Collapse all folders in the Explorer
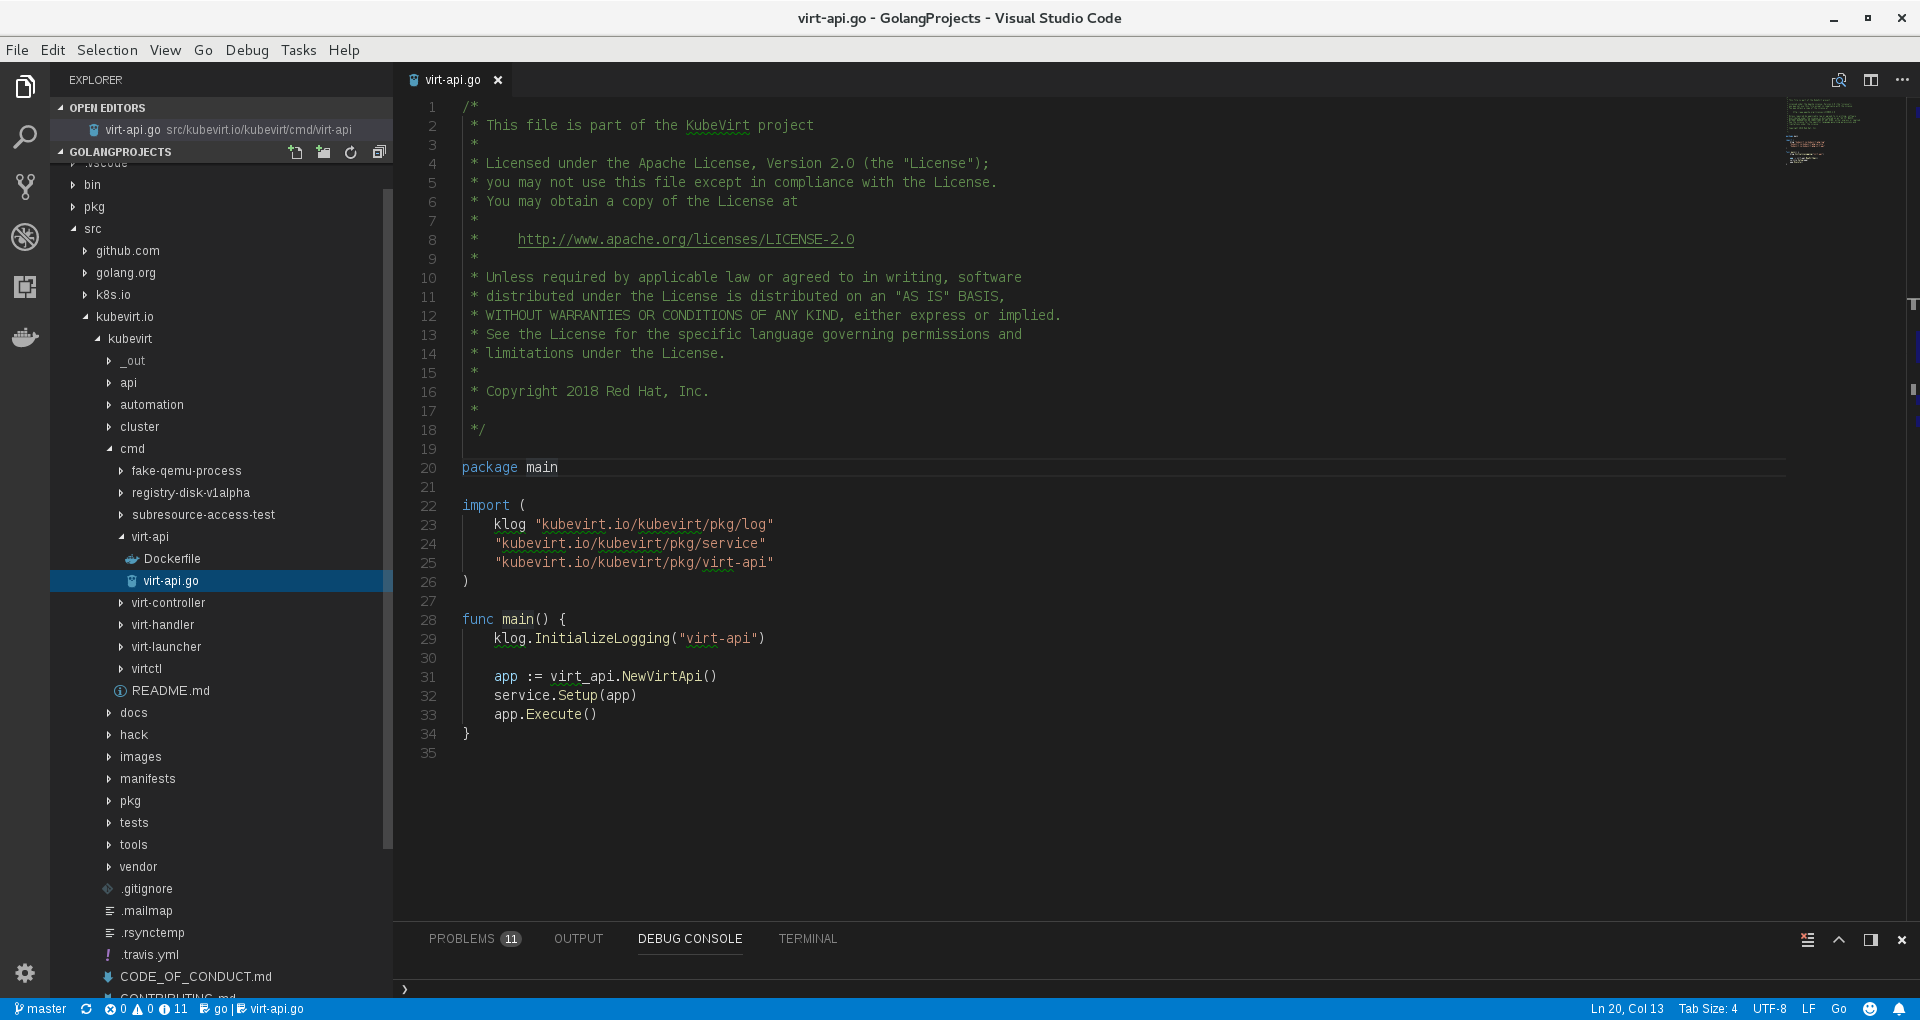 379,152
